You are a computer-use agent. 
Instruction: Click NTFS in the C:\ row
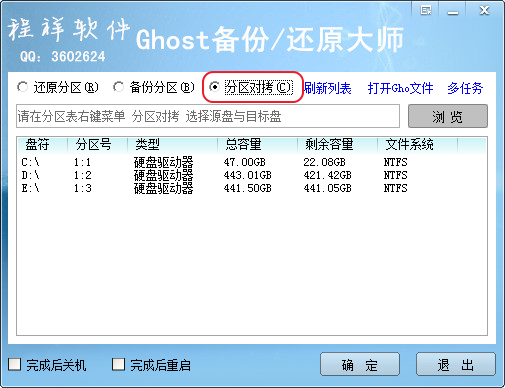coord(395,162)
